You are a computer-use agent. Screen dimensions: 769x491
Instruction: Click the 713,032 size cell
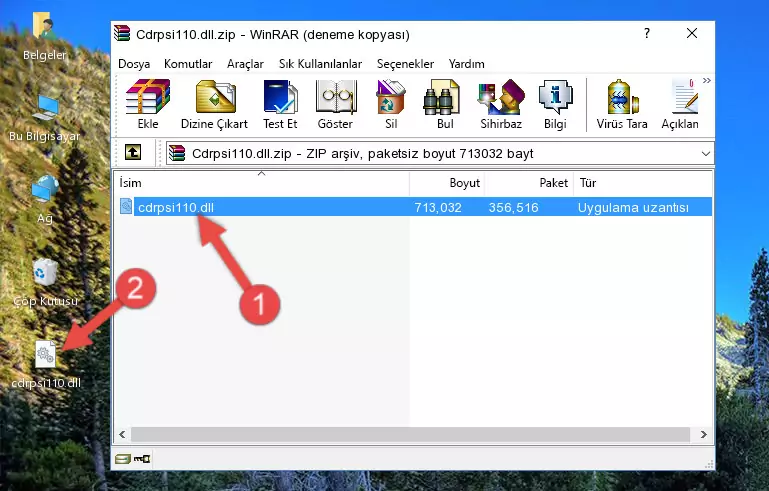437,207
